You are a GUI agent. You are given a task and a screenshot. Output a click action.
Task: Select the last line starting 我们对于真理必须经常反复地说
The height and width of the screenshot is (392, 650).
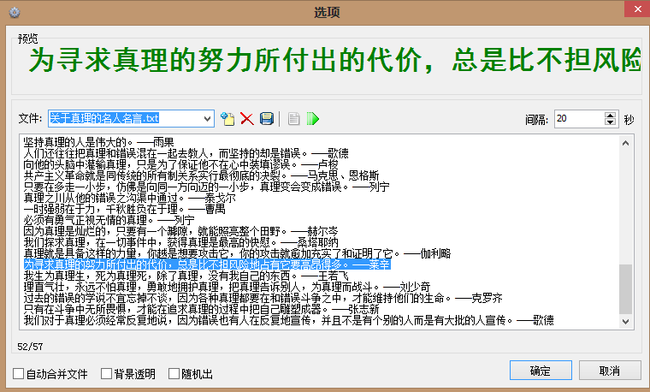click(x=289, y=320)
